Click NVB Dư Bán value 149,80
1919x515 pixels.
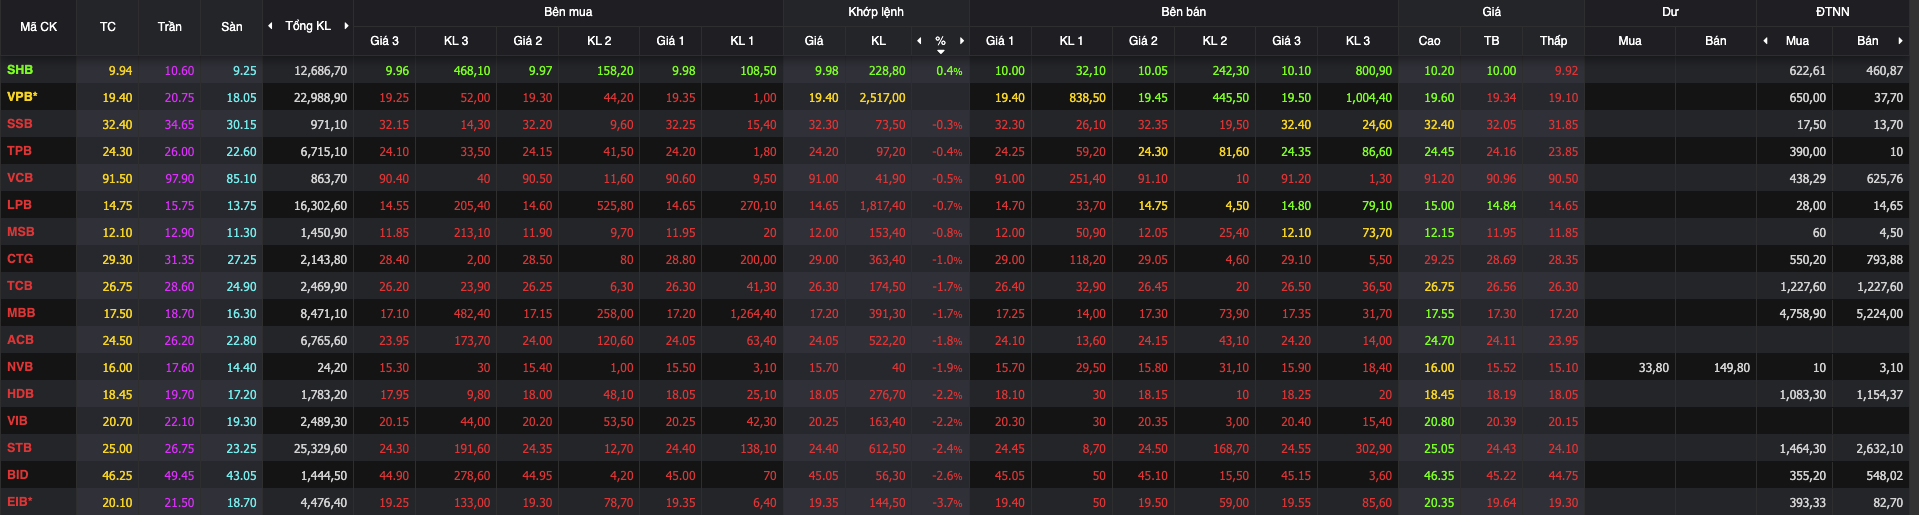1732,368
